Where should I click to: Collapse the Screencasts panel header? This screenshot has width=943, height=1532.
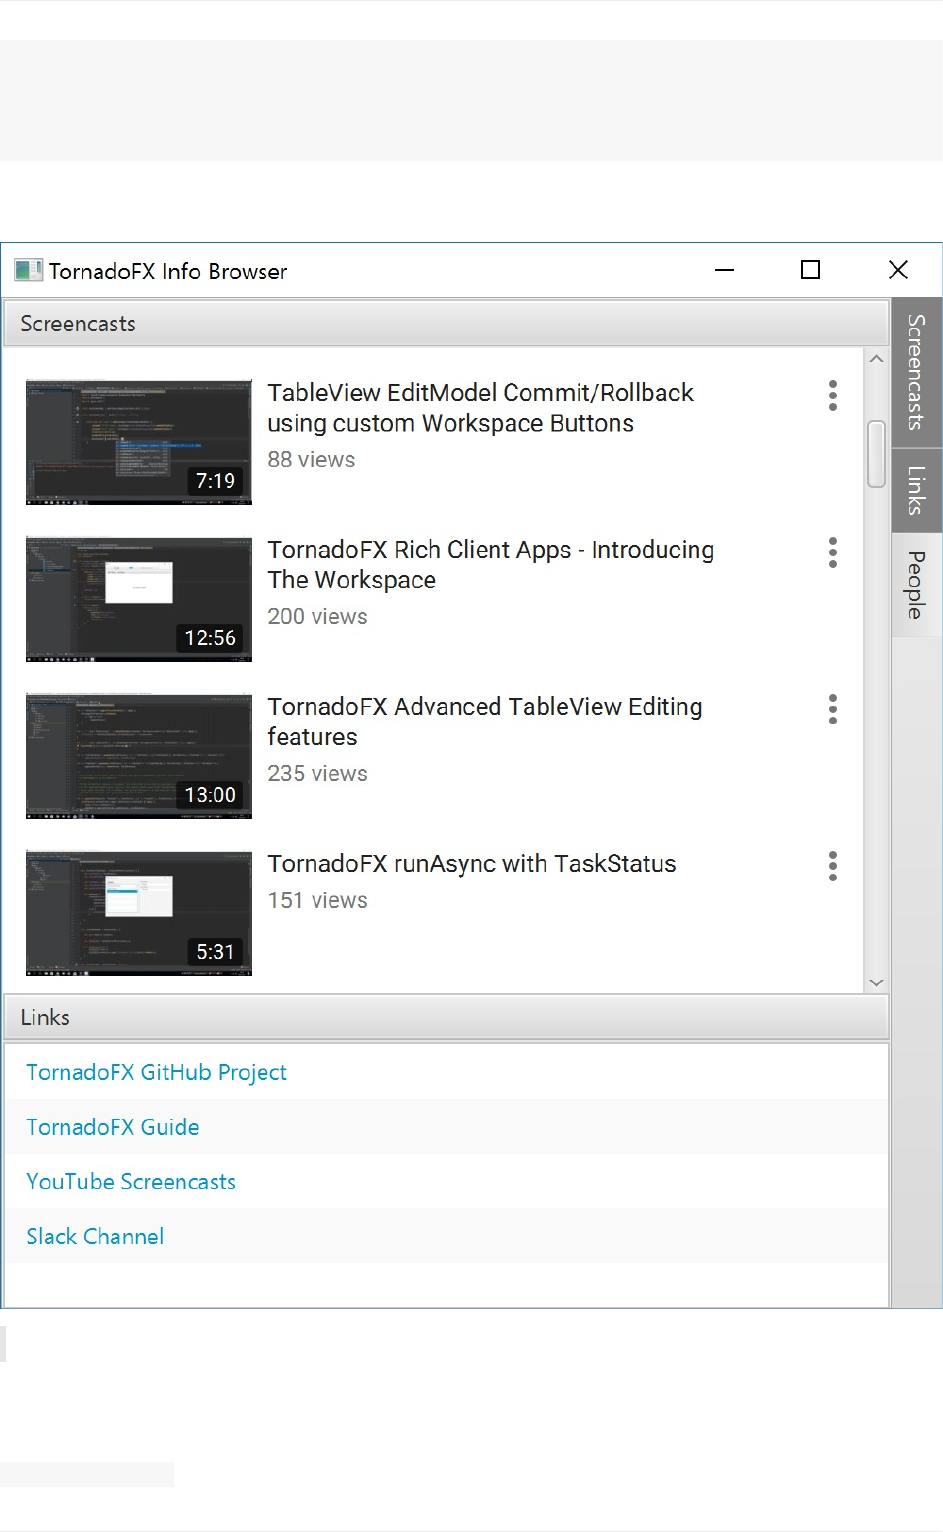tap(446, 324)
